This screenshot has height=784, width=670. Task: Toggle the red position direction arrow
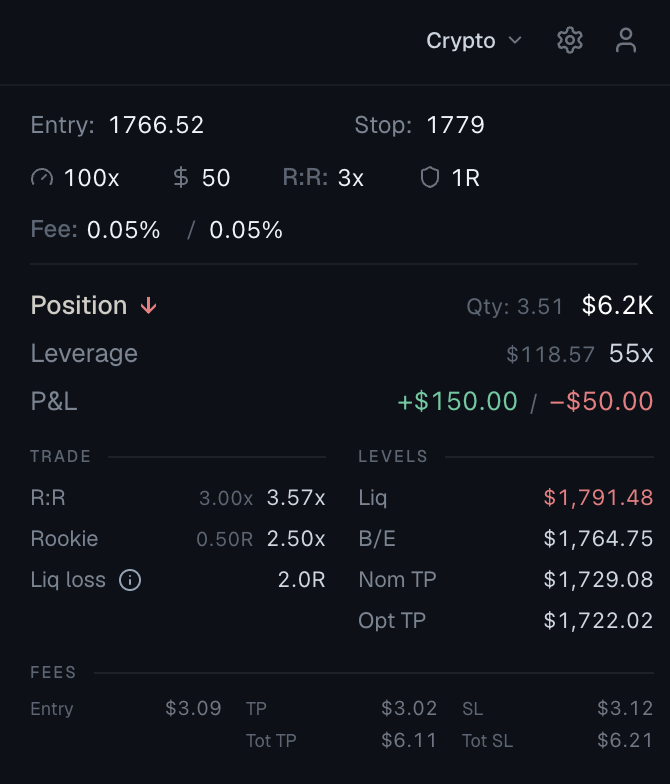tap(148, 305)
